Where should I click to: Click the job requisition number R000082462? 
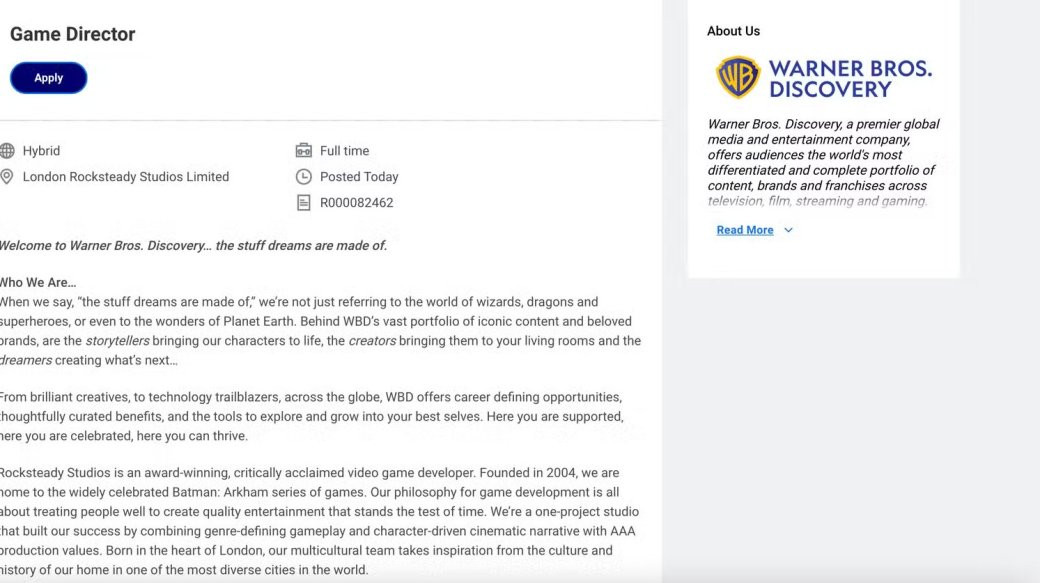pyautogui.click(x=357, y=203)
